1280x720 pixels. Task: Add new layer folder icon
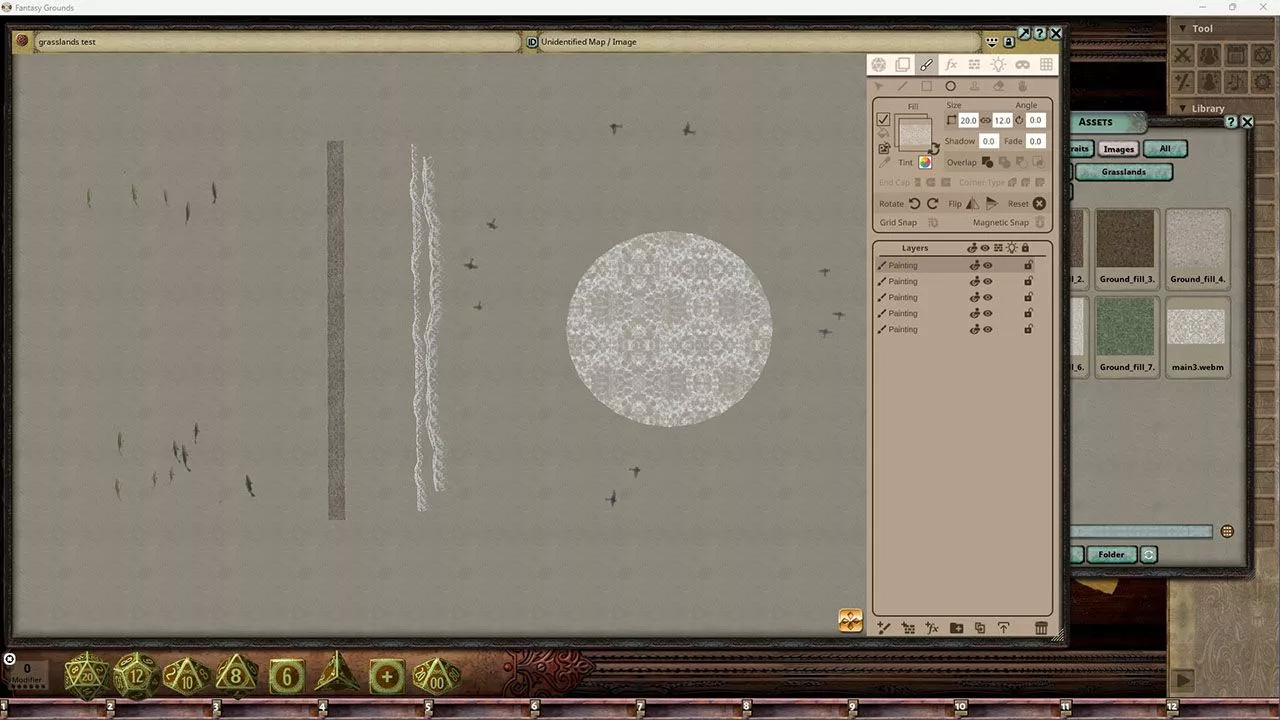[956, 628]
